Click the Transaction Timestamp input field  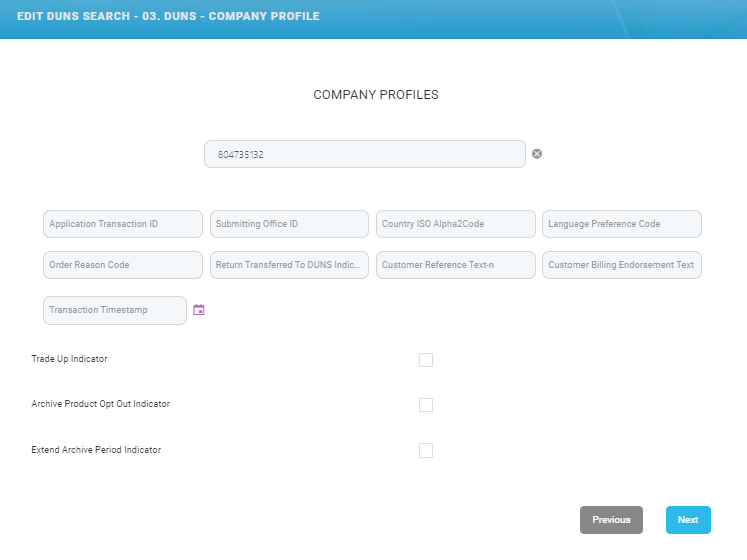[115, 310]
